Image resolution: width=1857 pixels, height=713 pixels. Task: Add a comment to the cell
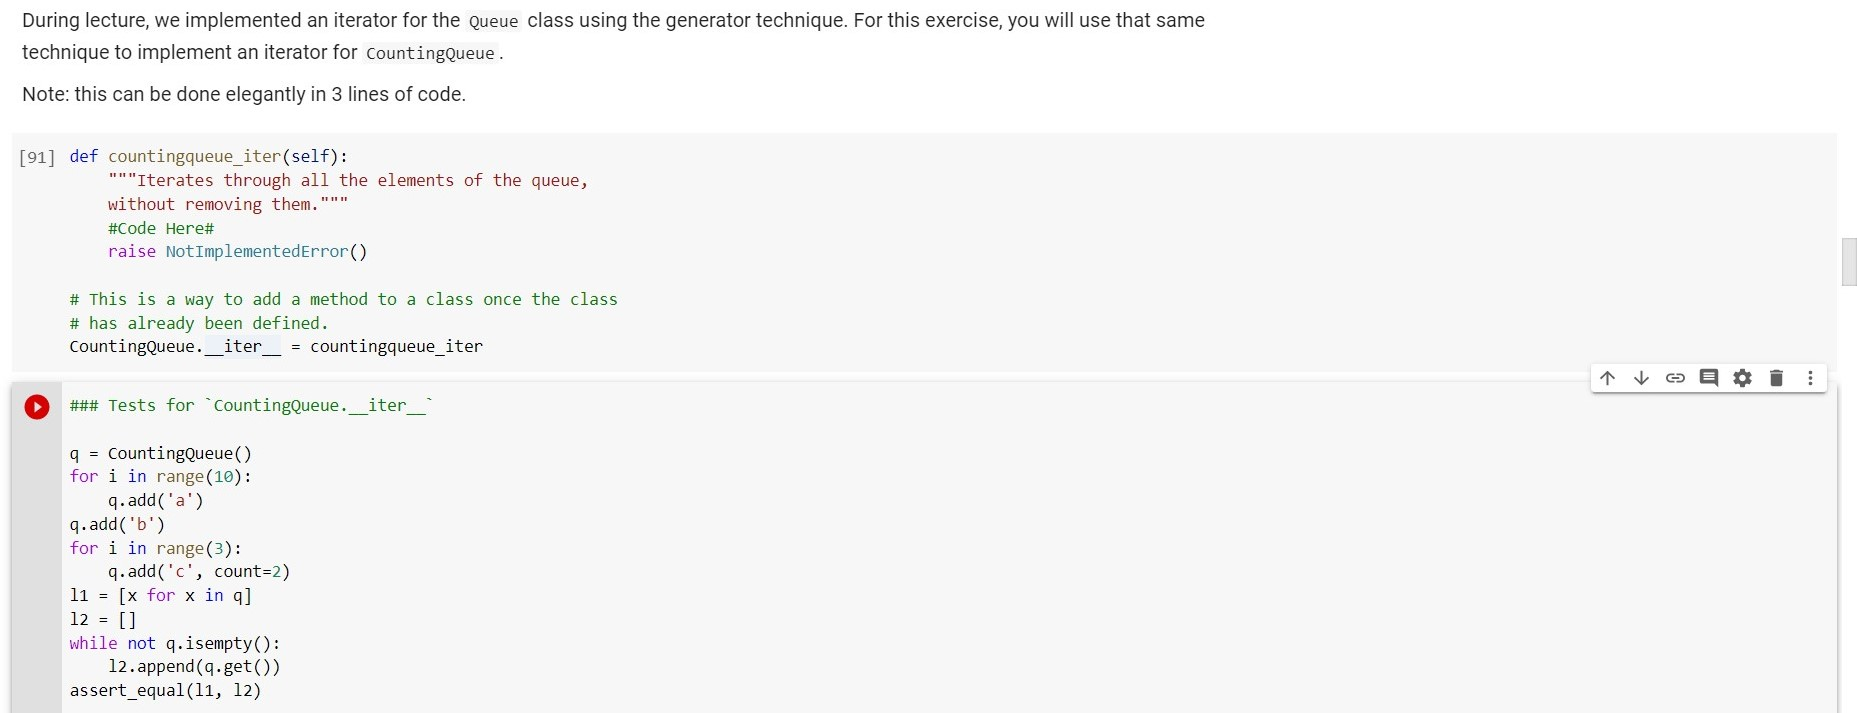pyautogui.click(x=1709, y=378)
